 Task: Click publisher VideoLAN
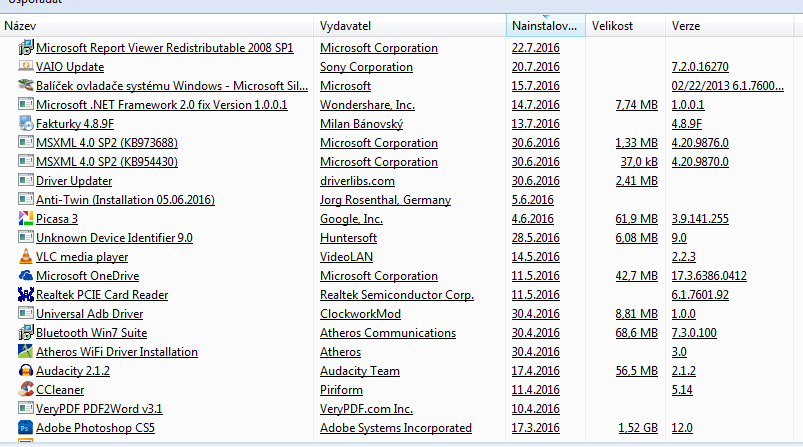tap(346, 257)
